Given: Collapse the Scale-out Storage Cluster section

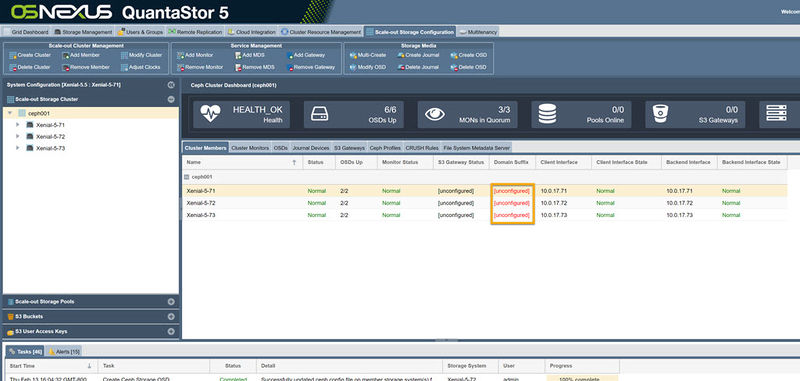Looking at the screenshot, I should 171,99.
